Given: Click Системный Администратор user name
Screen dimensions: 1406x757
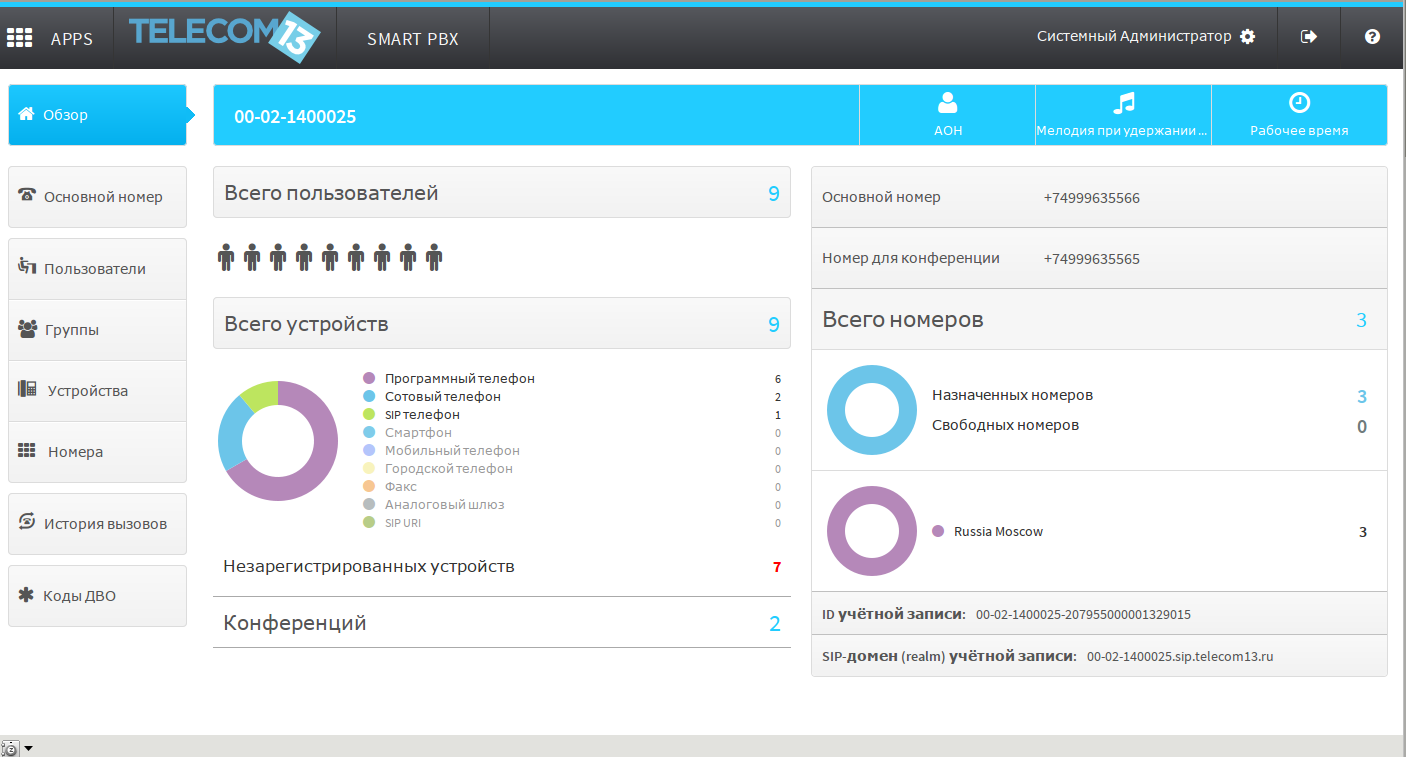Looking at the screenshot, I should tap(1134, 37).
